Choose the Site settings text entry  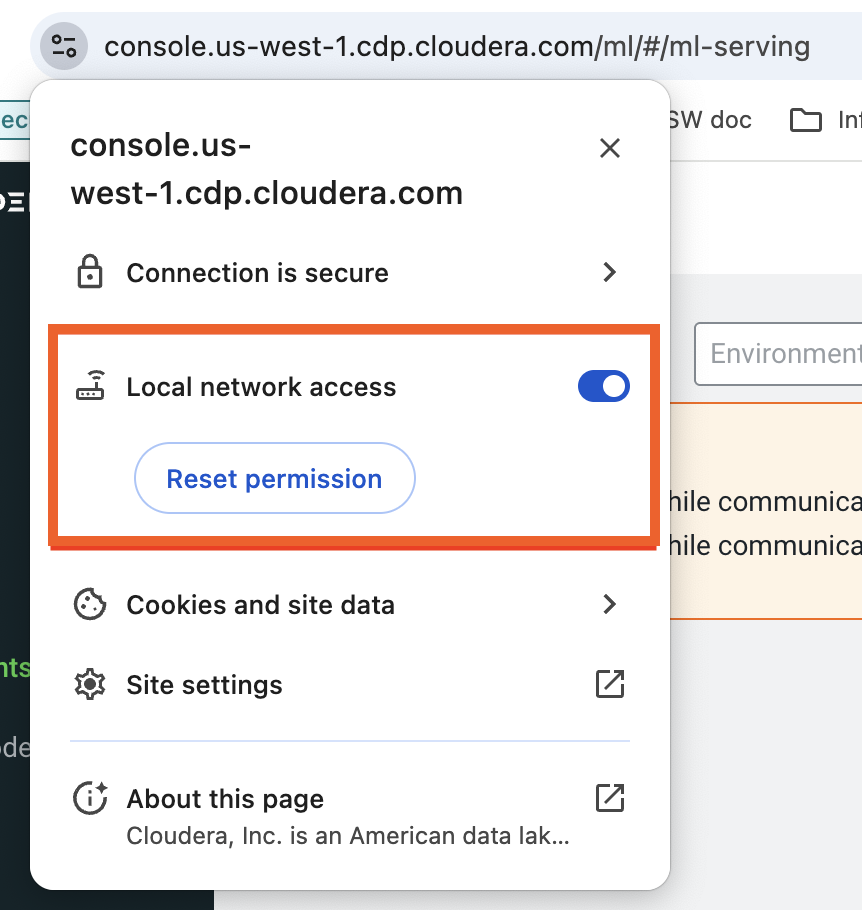[204, 685]
